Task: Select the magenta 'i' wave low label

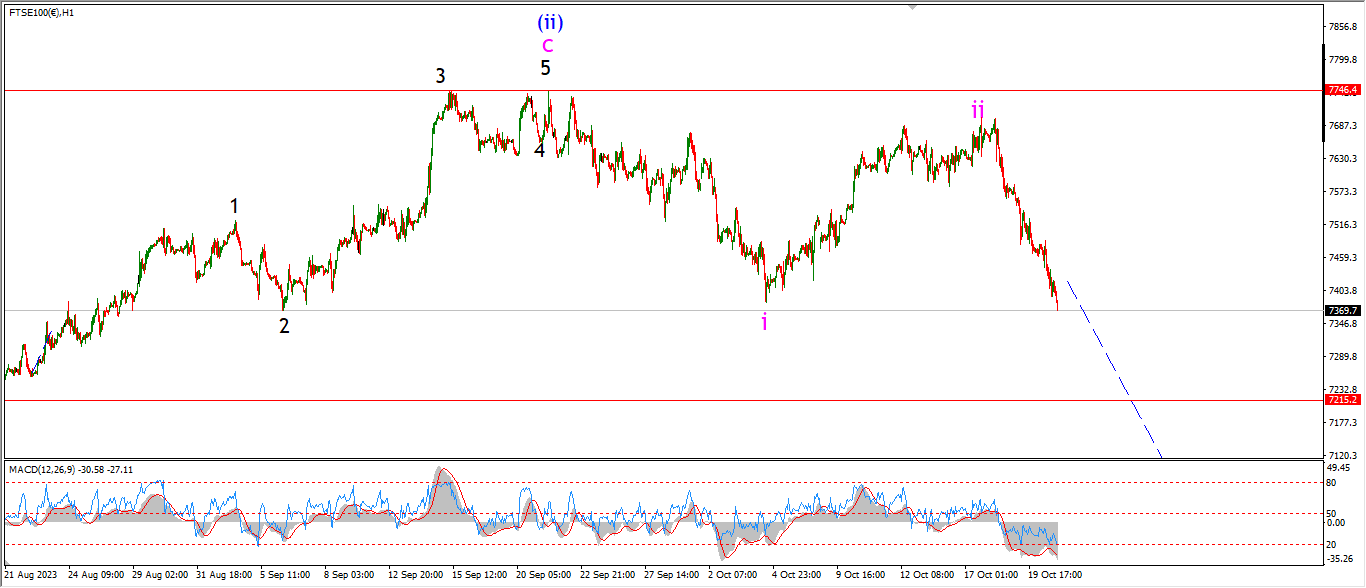Action: 765,322
